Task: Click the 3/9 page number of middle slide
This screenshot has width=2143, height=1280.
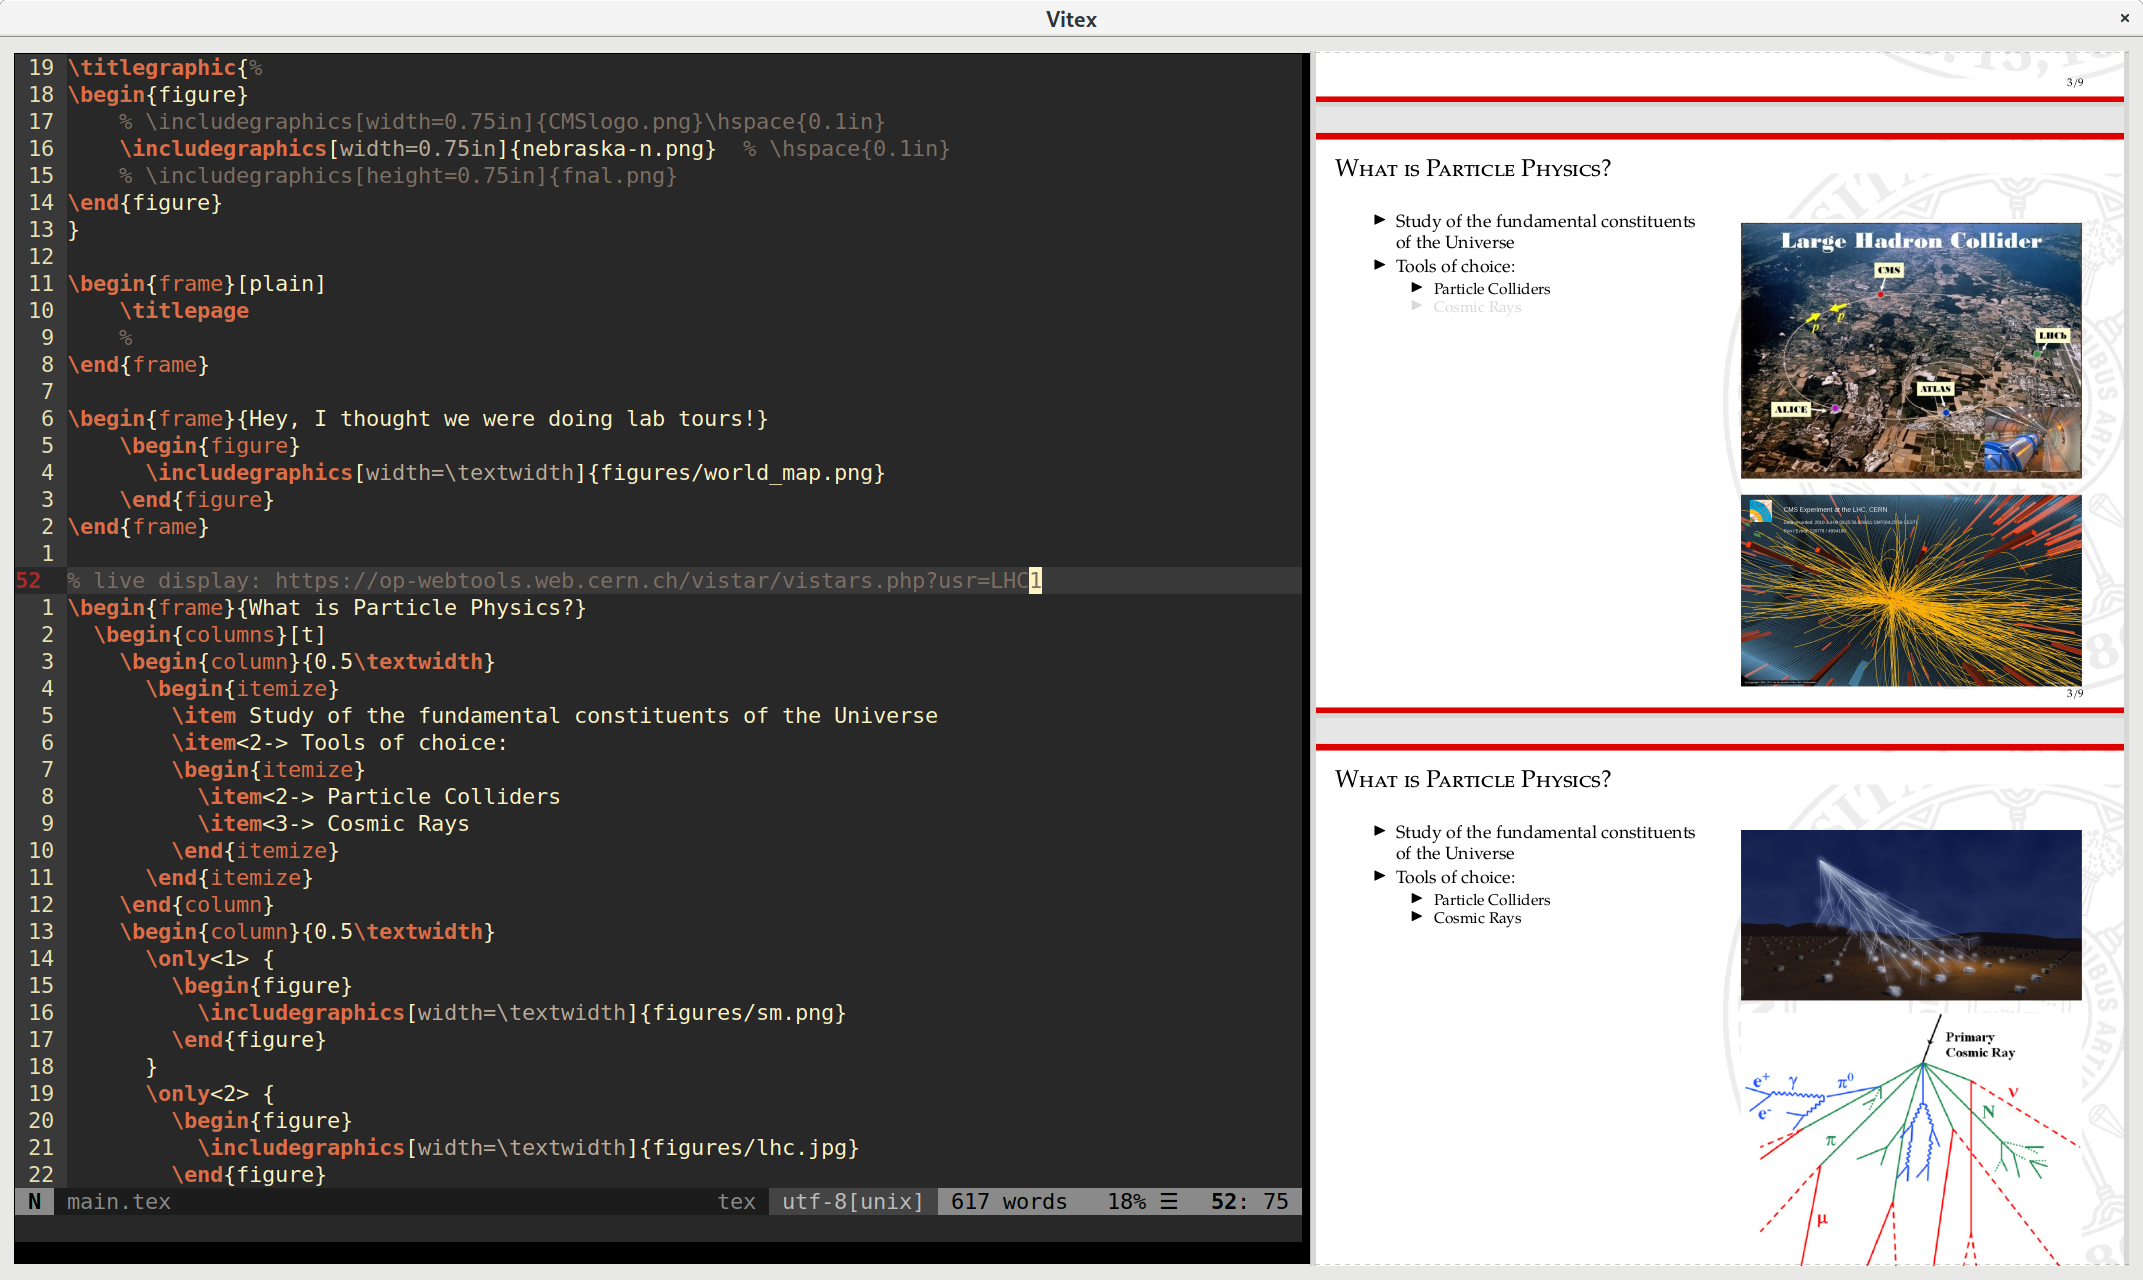Action: point(2074,693)
